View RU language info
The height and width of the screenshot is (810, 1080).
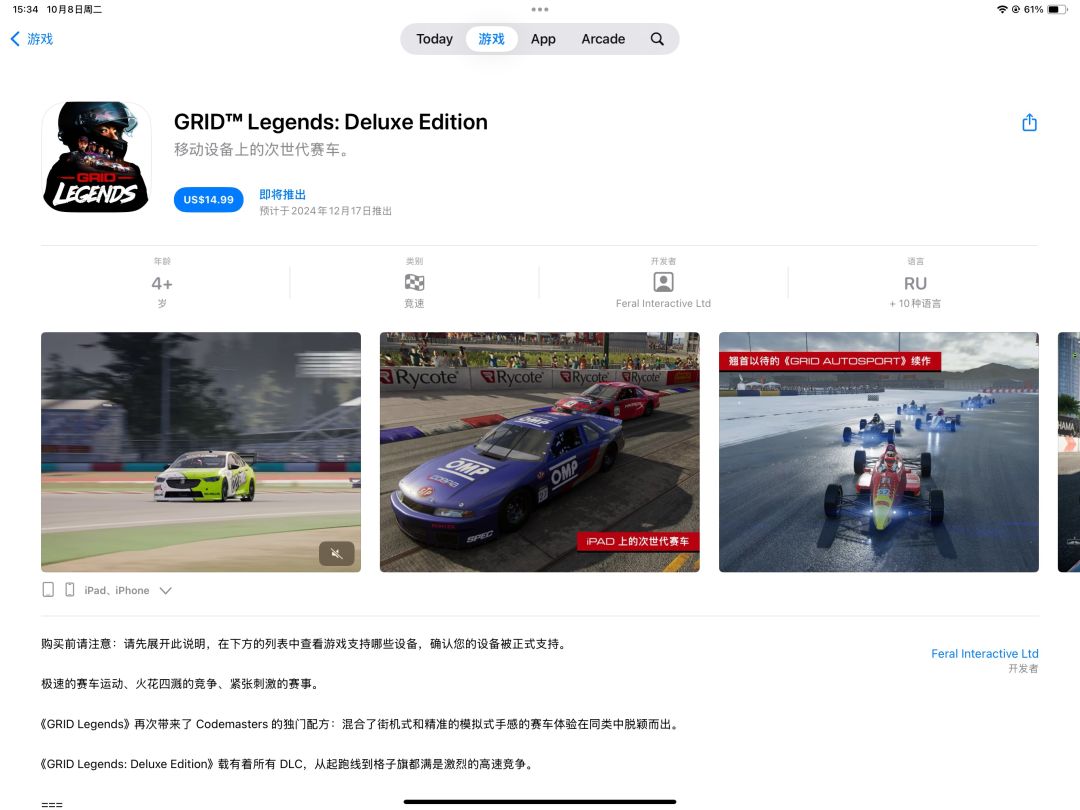point(915,283)
